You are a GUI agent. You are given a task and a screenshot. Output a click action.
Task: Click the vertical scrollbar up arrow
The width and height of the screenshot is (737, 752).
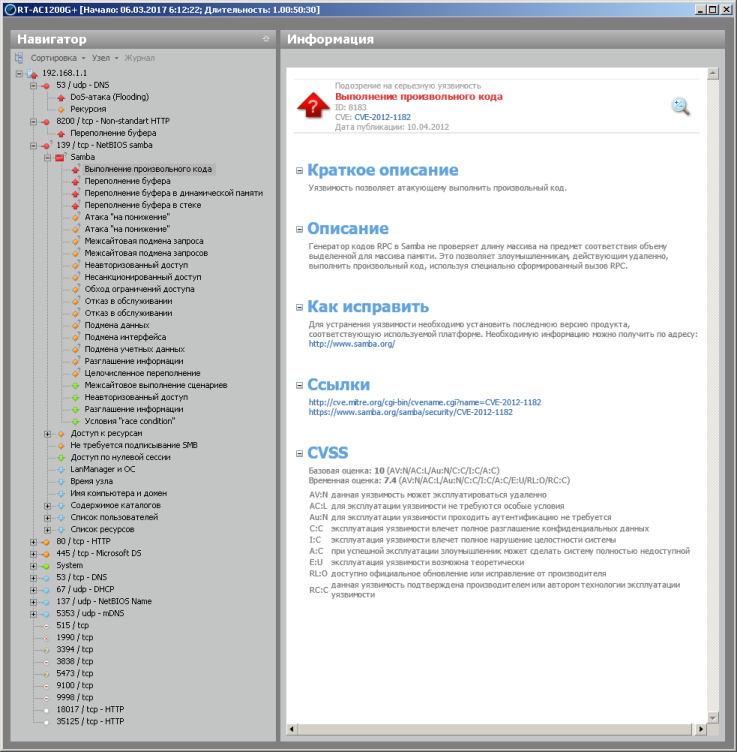click(x=713, y=73)
